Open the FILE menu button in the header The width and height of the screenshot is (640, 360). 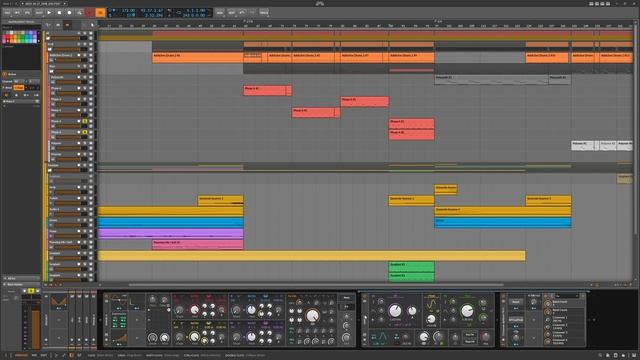(7, 13)
